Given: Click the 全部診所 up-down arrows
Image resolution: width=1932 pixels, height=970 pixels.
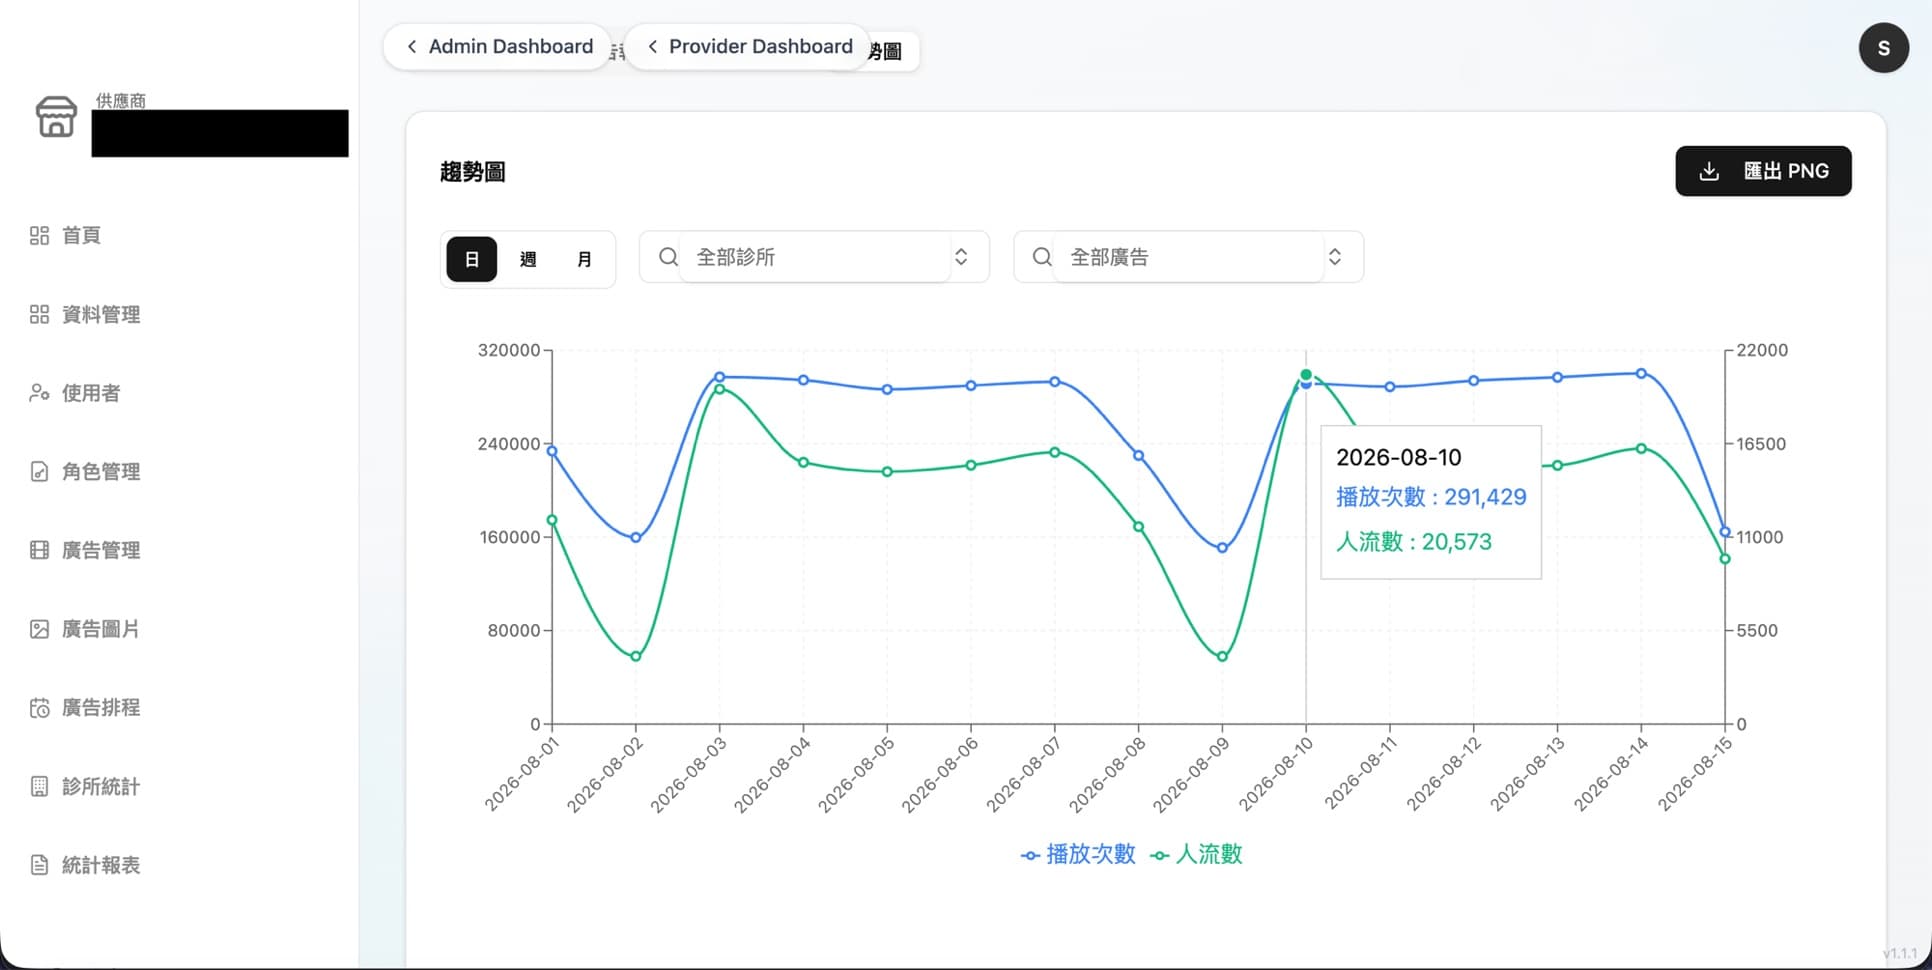Looking at the screenshot, I should coord(961,257).
